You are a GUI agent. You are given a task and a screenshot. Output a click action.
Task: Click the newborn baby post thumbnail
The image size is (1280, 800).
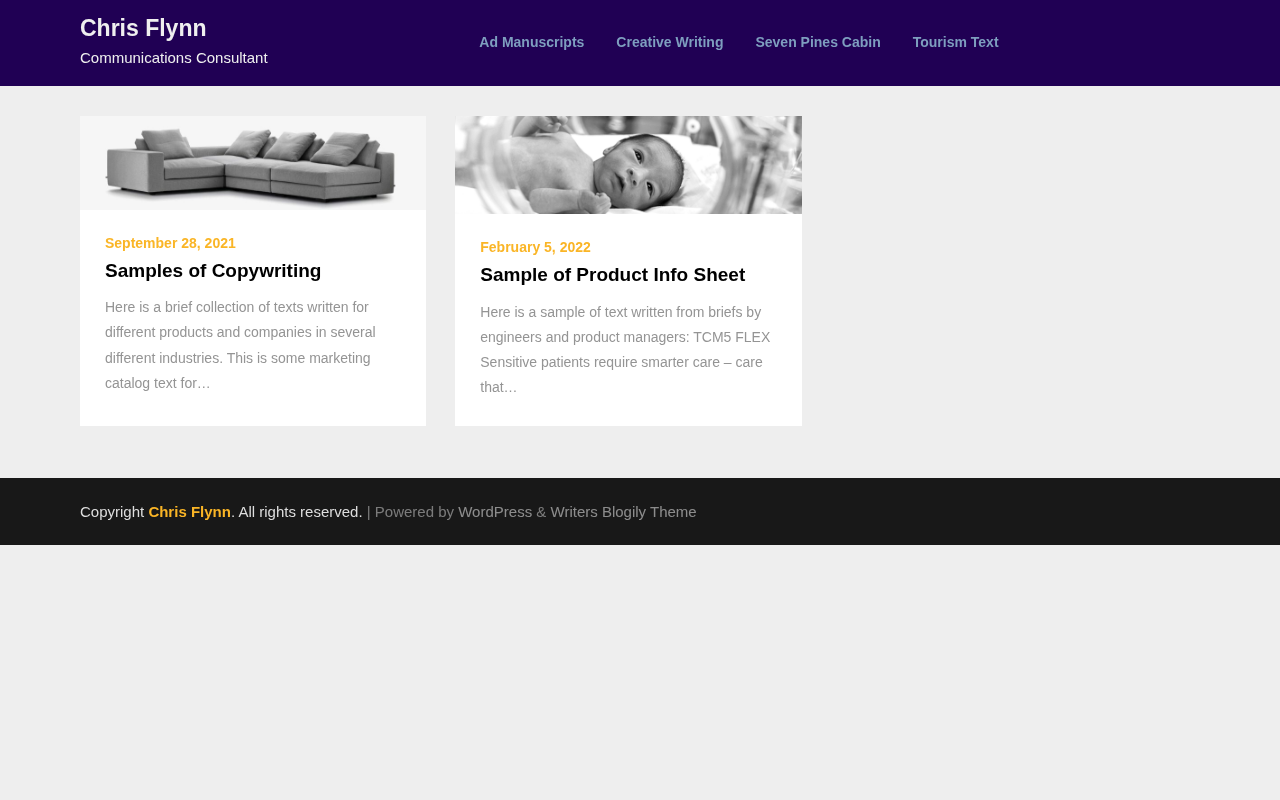tap(628, 165)
